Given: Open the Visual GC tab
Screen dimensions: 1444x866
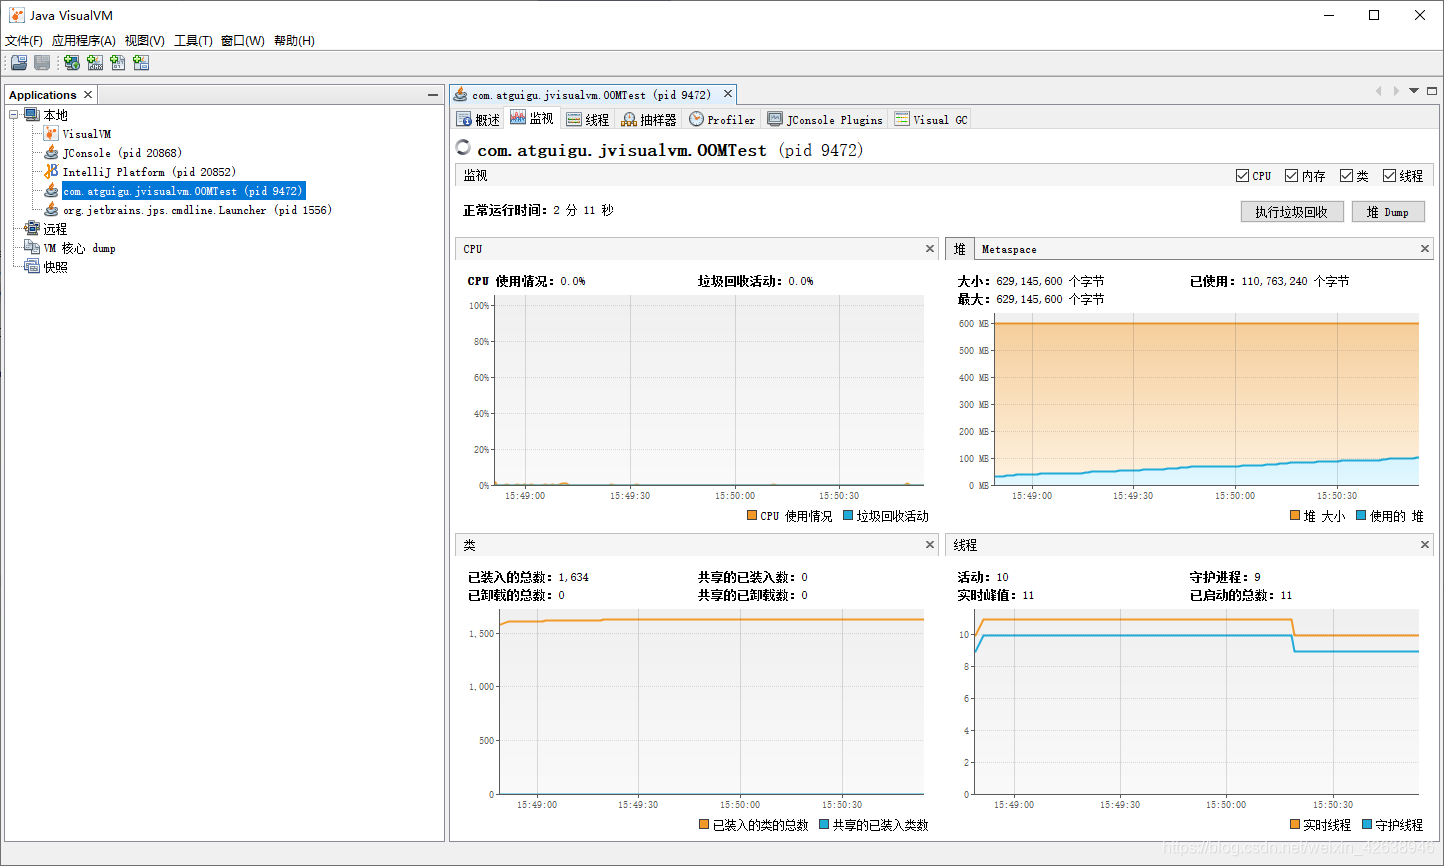Looking at the screenshot, I should click(x=931, y=119).
